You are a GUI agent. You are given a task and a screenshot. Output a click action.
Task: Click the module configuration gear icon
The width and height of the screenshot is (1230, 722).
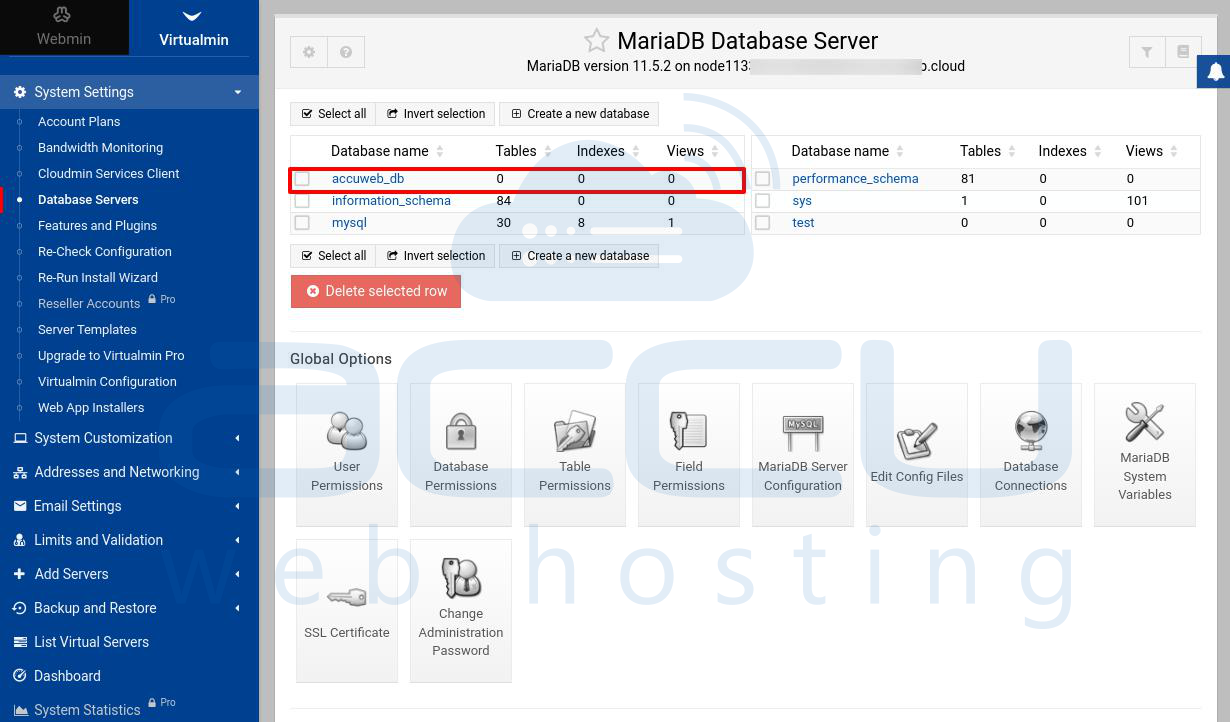point(309,52)
